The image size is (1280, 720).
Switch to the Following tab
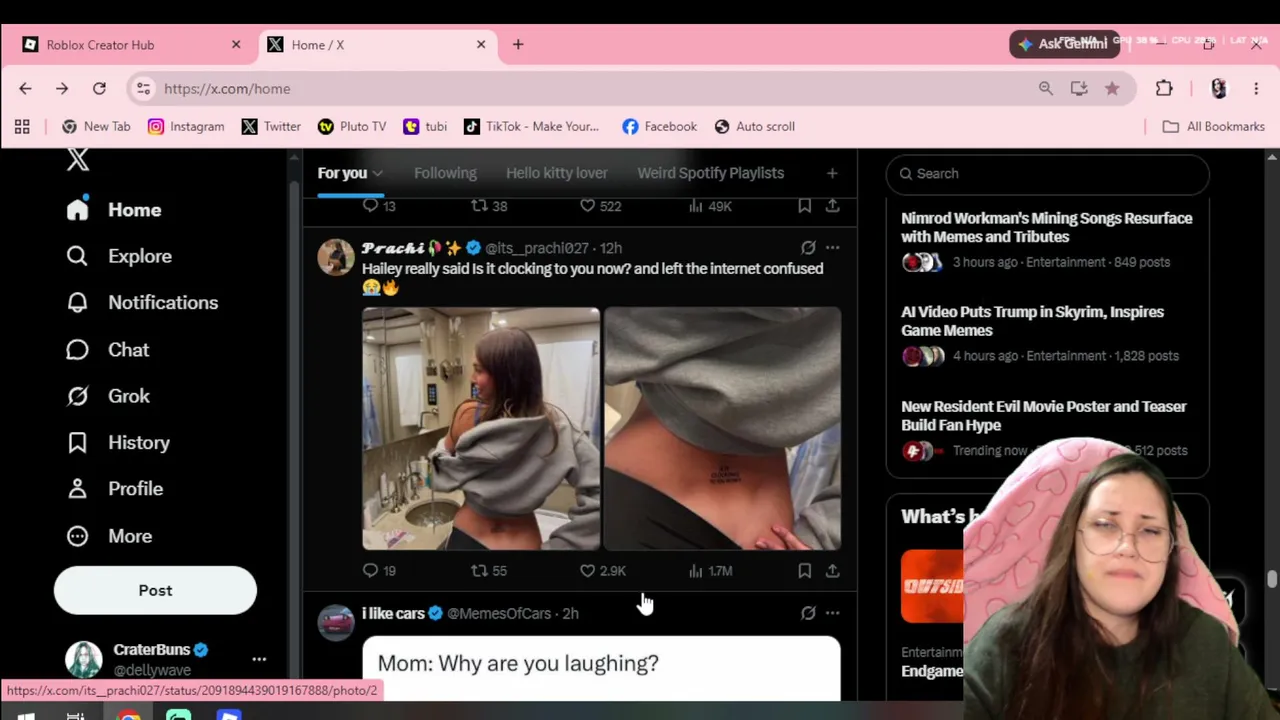coord(445,173)
